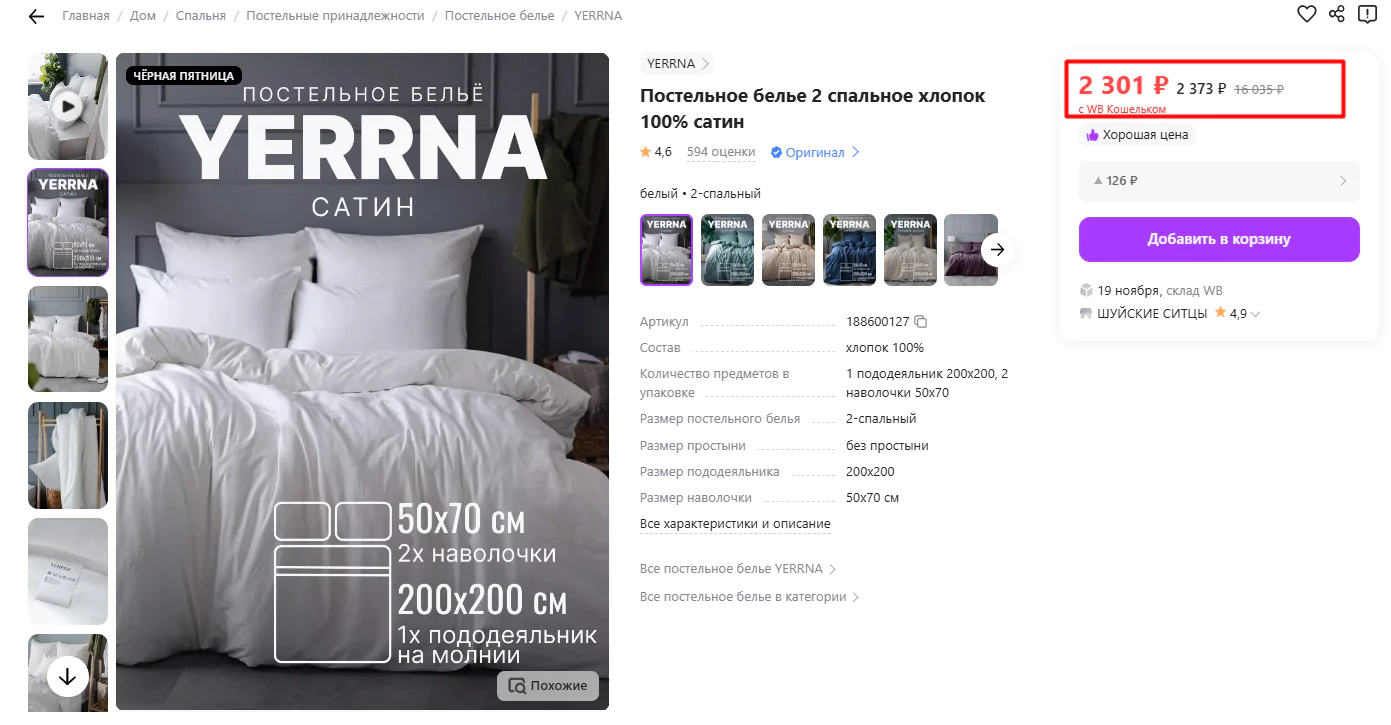Click the price 2 301 ₽
Screen dimensions: 1391x725
(1123, 86)
